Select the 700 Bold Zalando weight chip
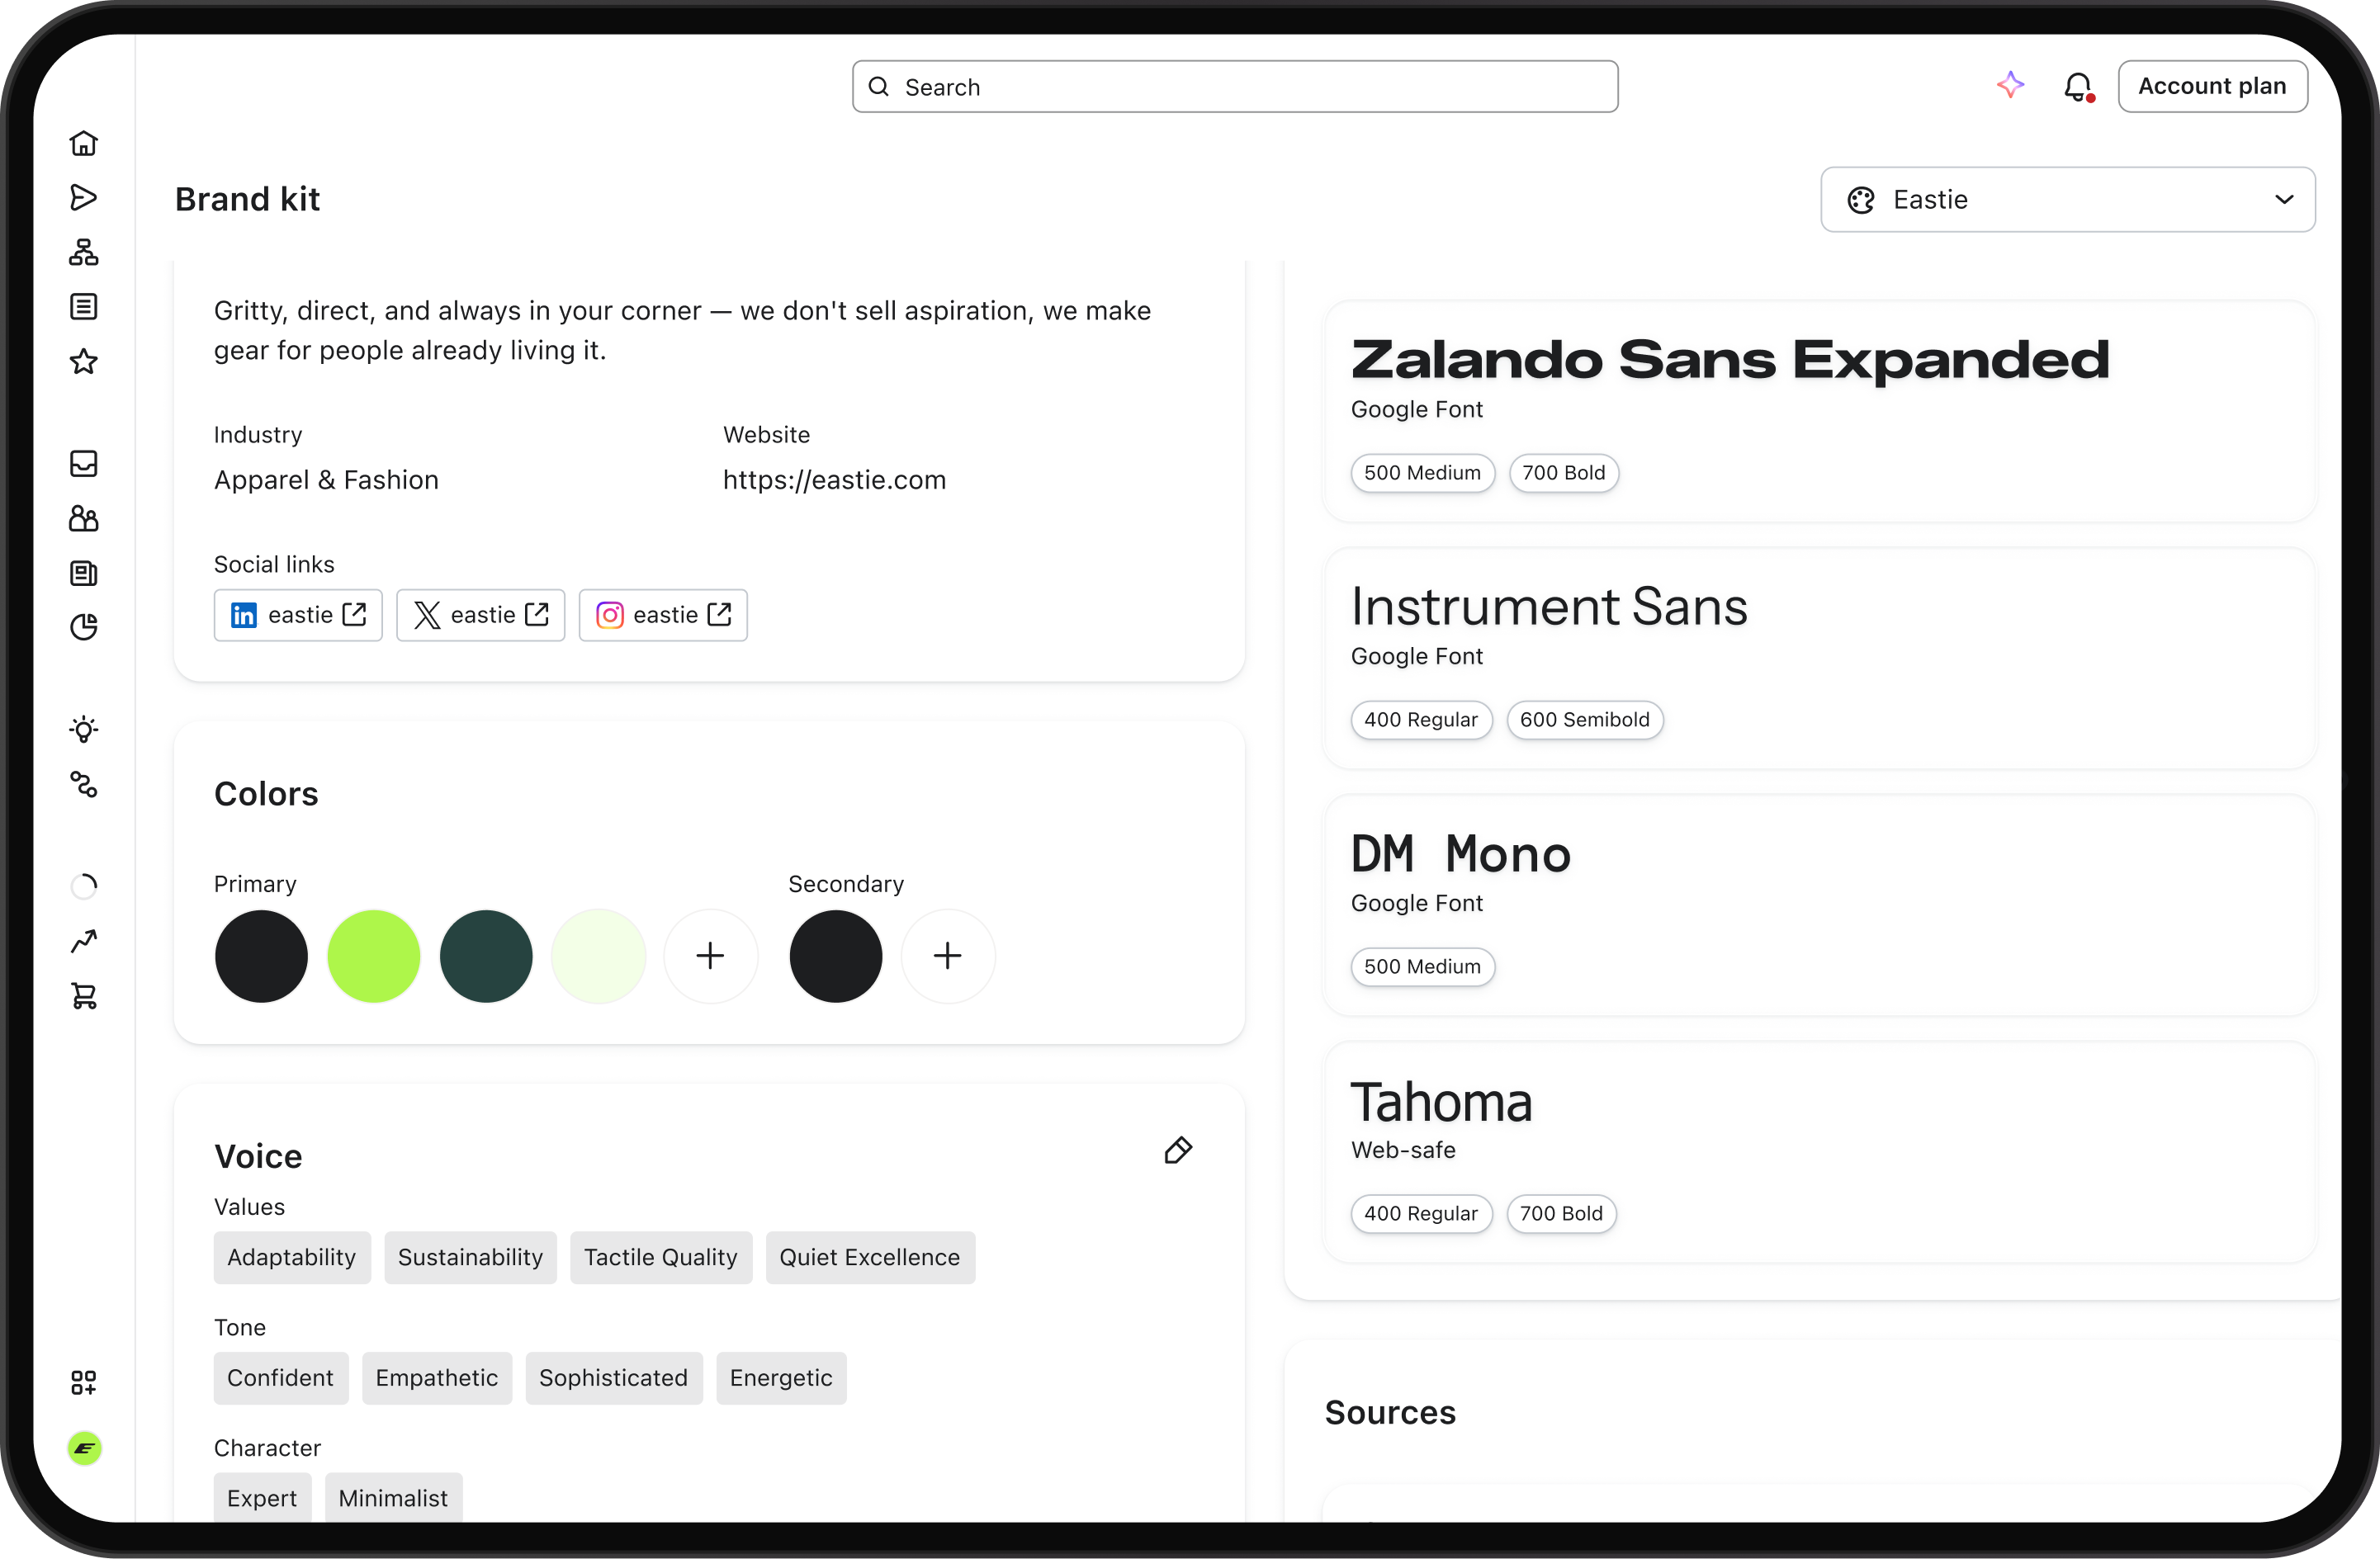2380x1559 pixels. pyautogui.click(x=1563, y=473)
